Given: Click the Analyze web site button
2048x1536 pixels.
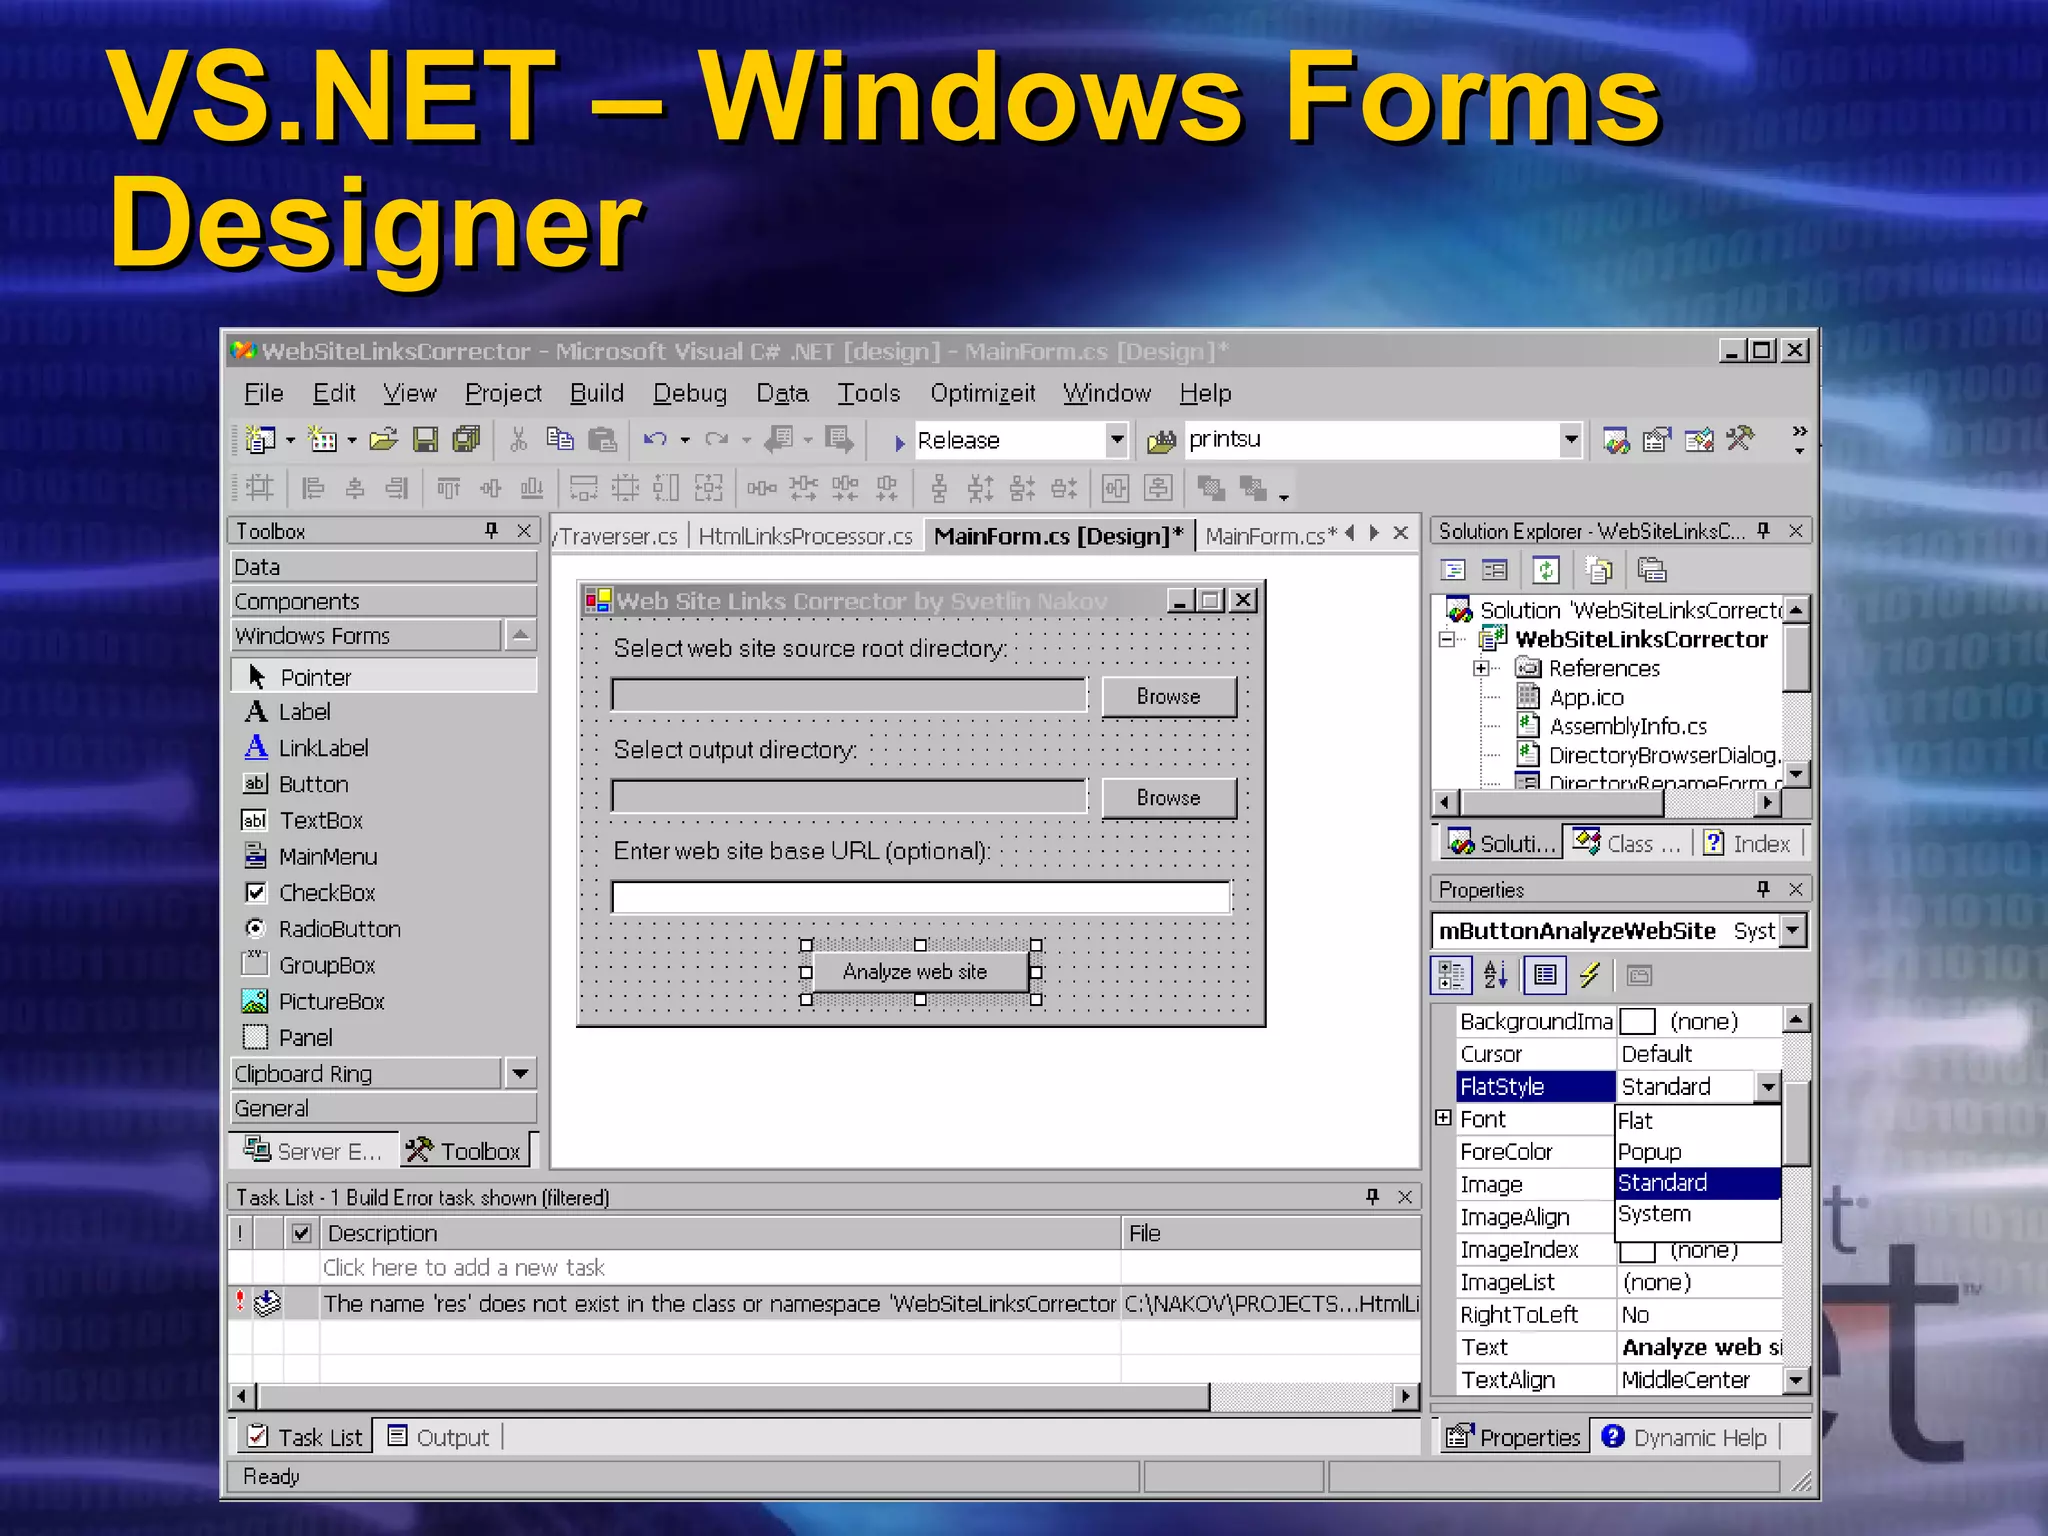Looking at the screenshot, I should point(915,971).
